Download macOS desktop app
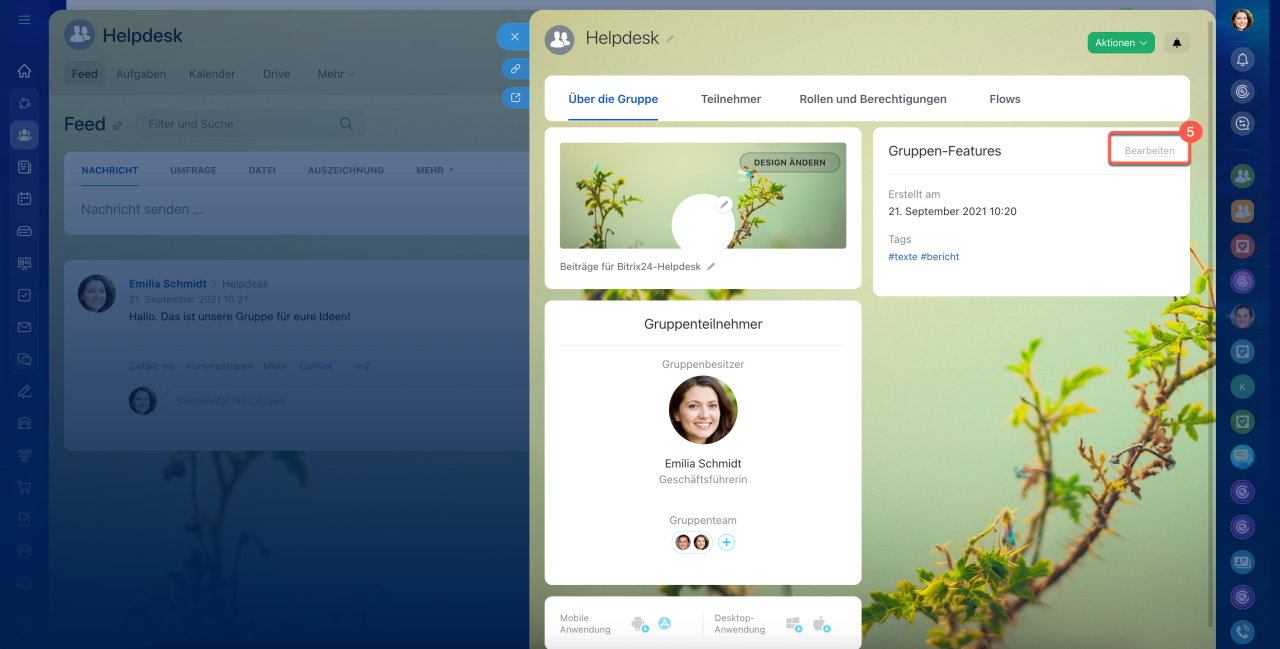Screen dimensions: 1280x649 (x=821, y=624)
